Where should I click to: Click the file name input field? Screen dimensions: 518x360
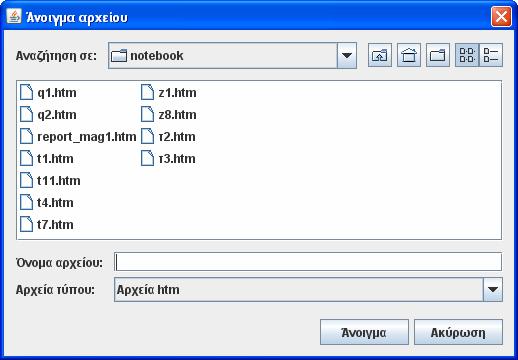(x=308, y=262)
